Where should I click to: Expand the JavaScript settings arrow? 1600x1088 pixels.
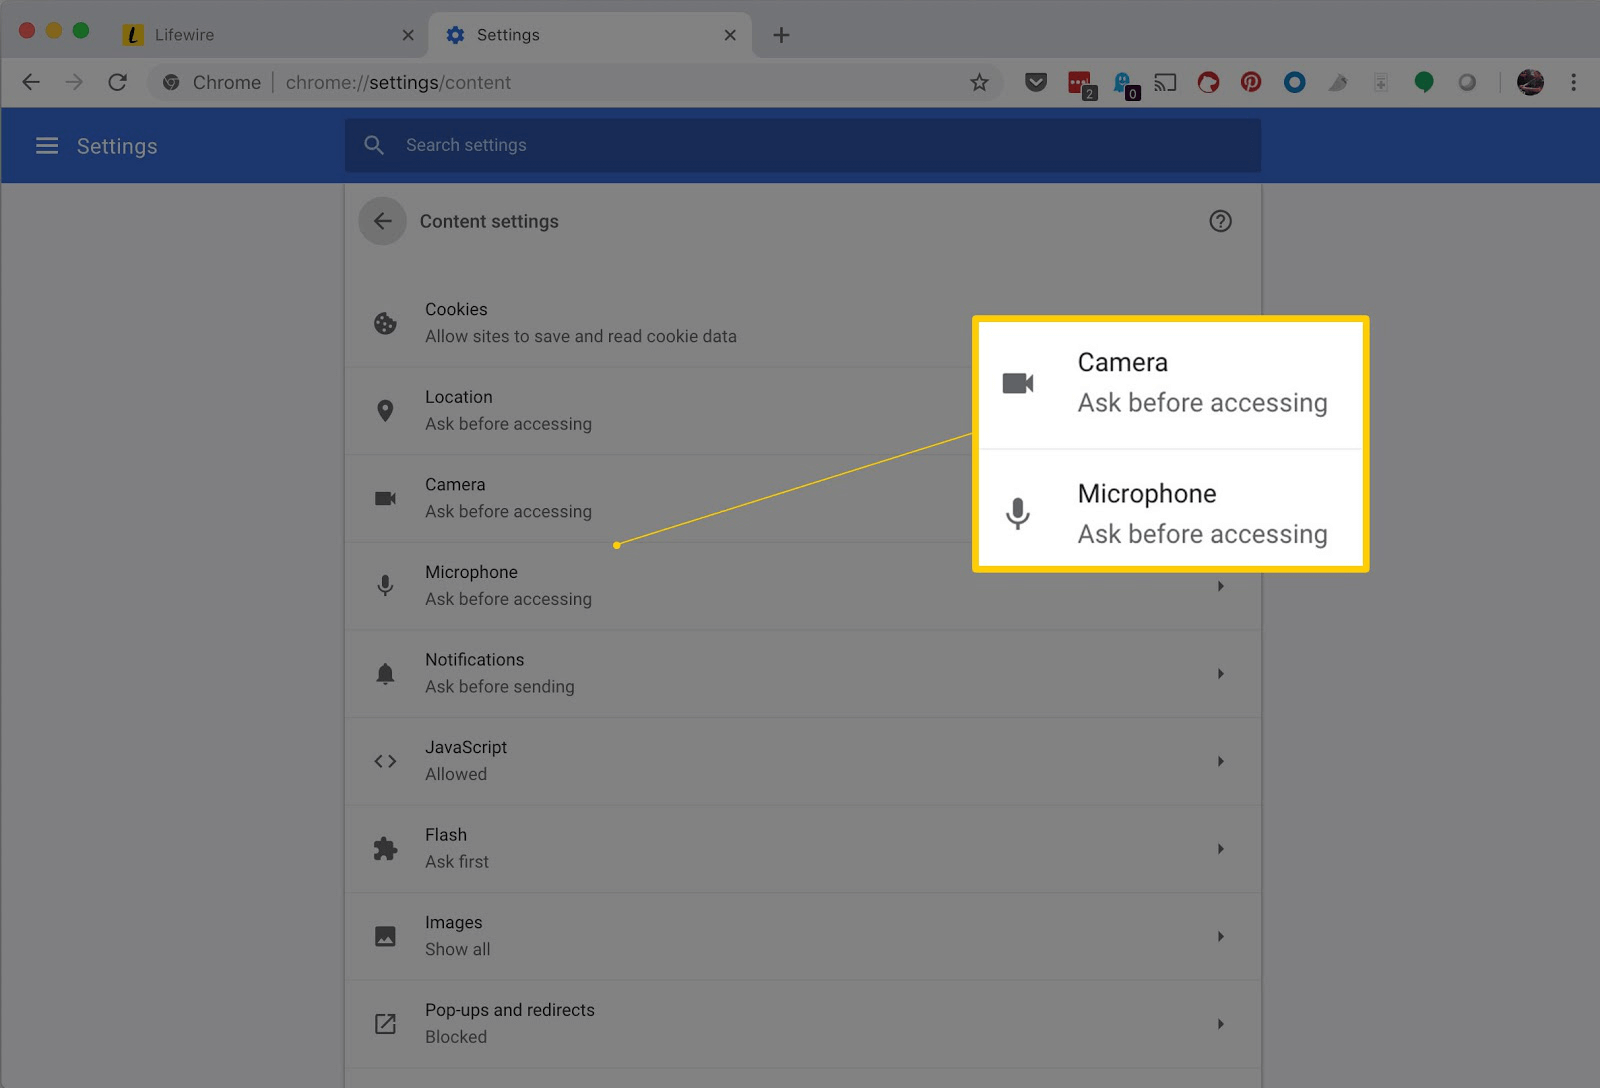1220,761
